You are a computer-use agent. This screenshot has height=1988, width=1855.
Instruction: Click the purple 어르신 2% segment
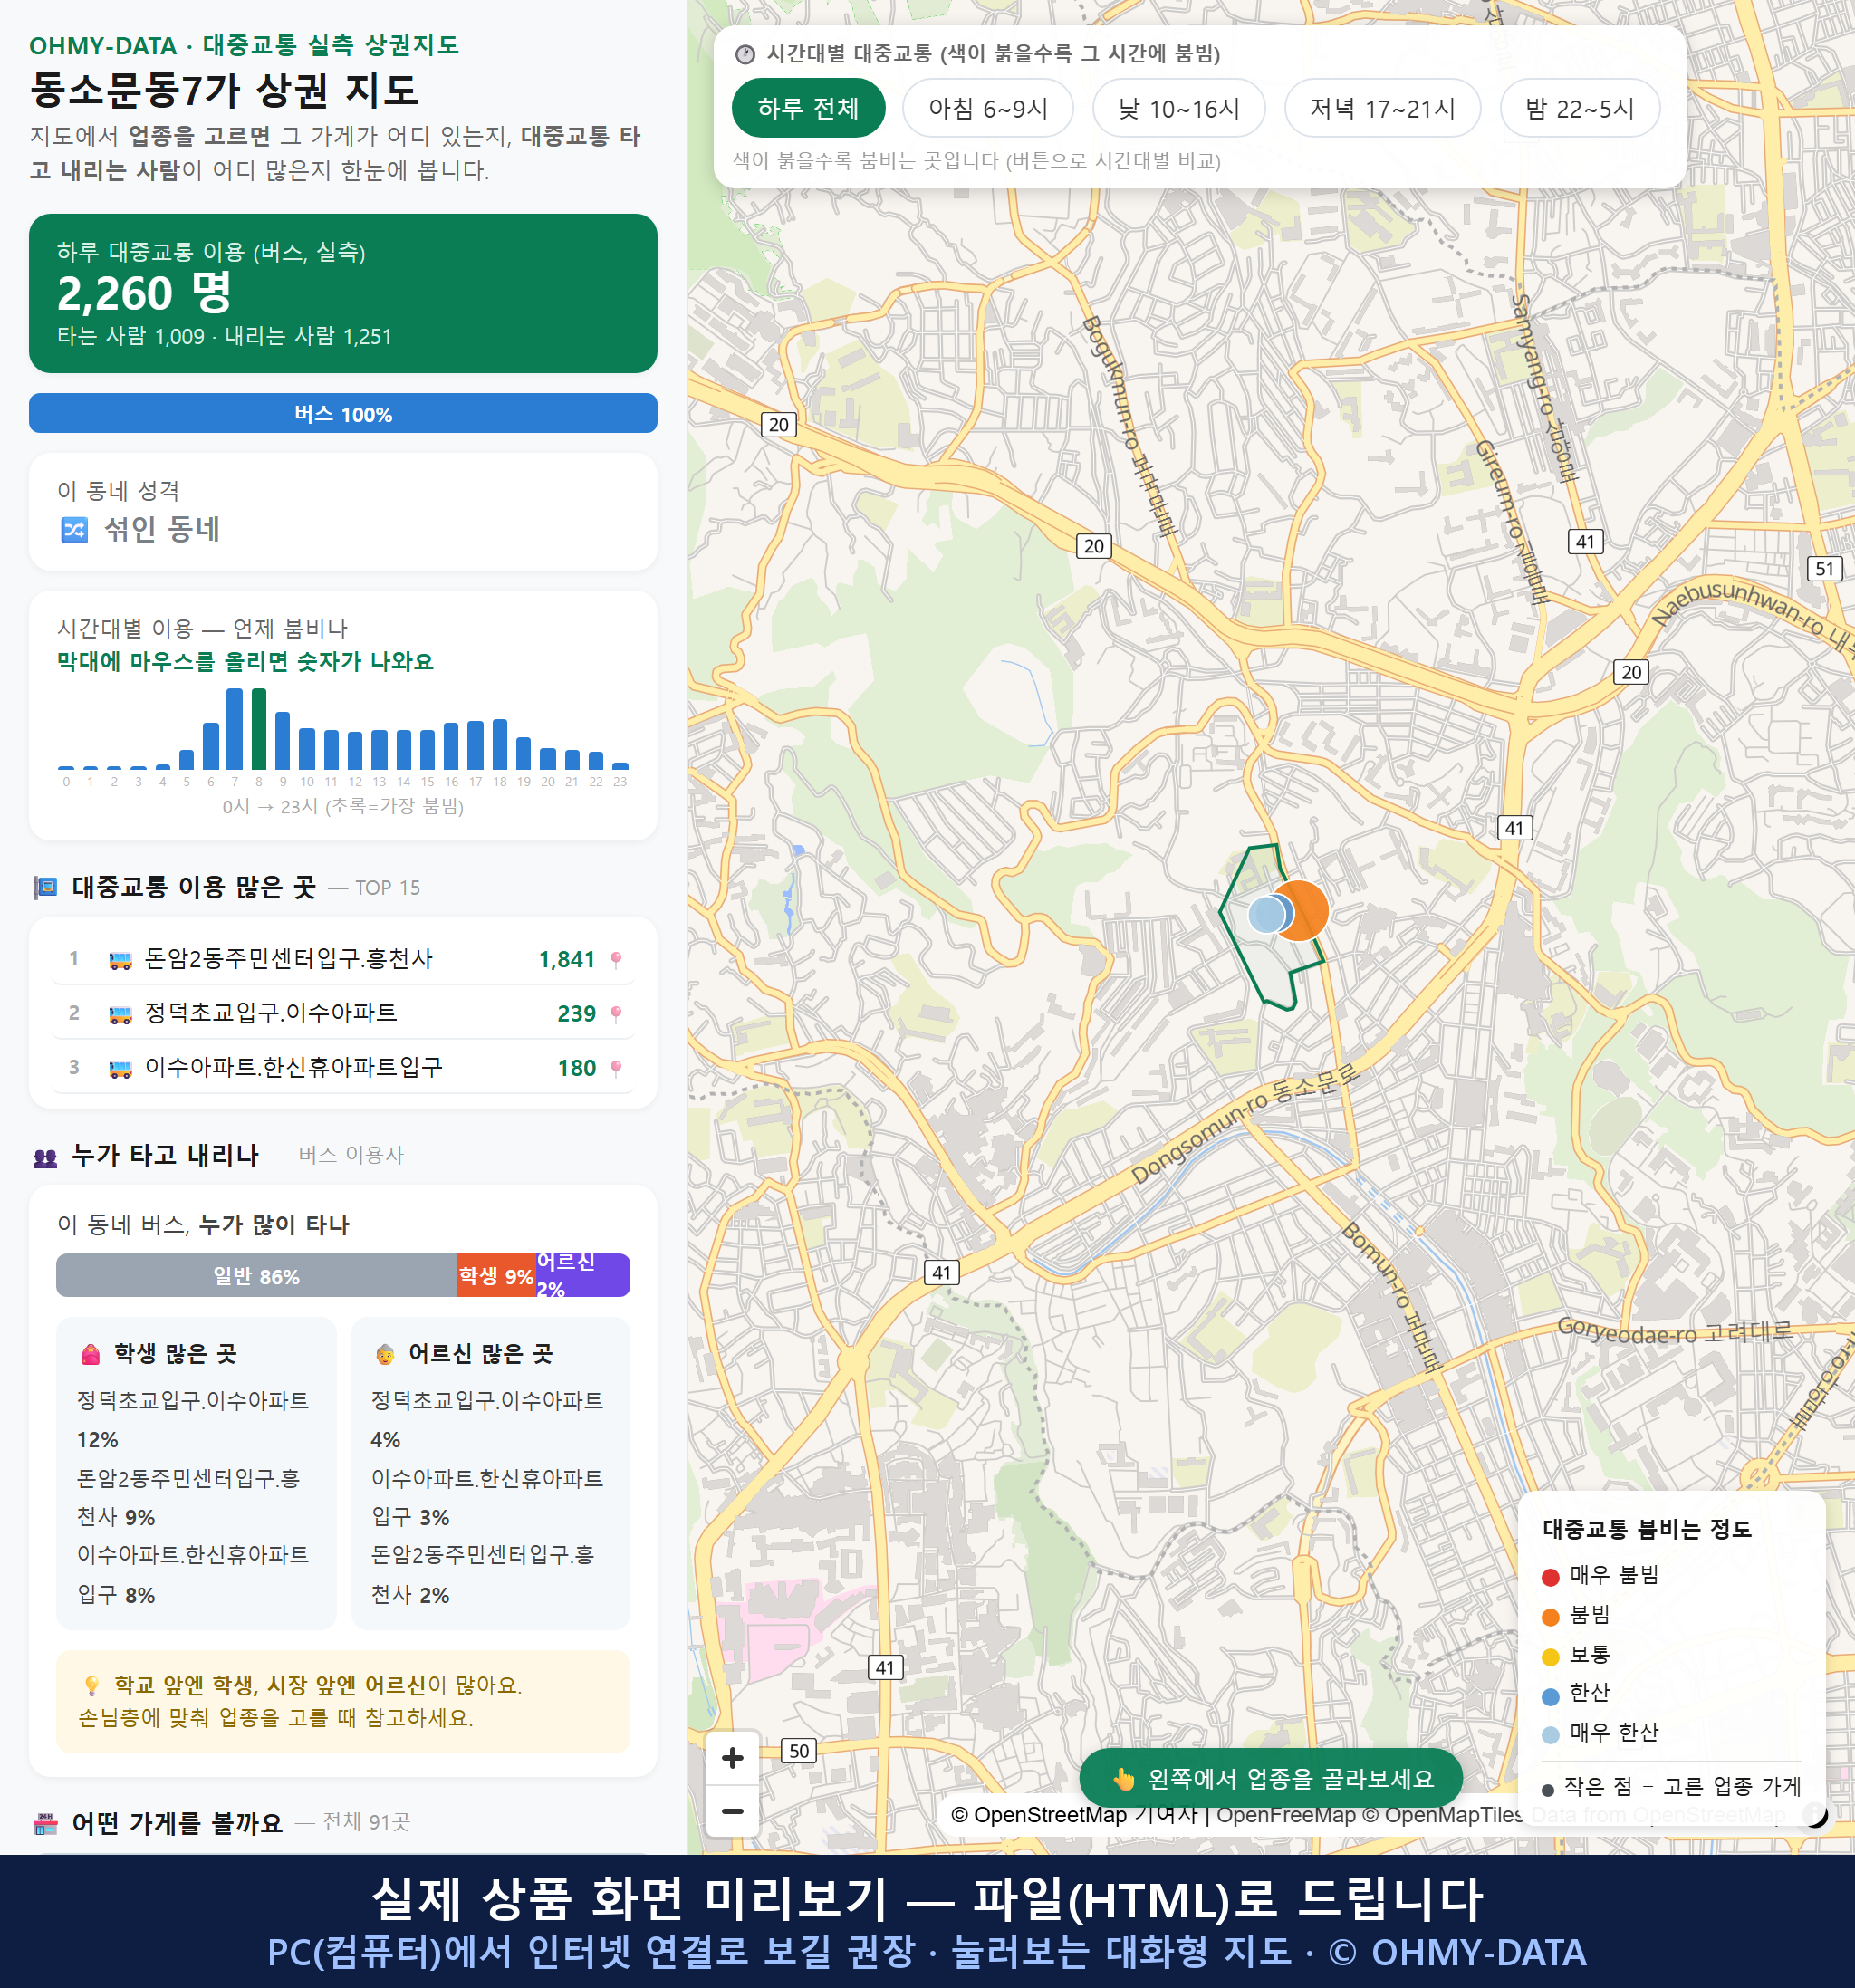tap(583, 1275)
